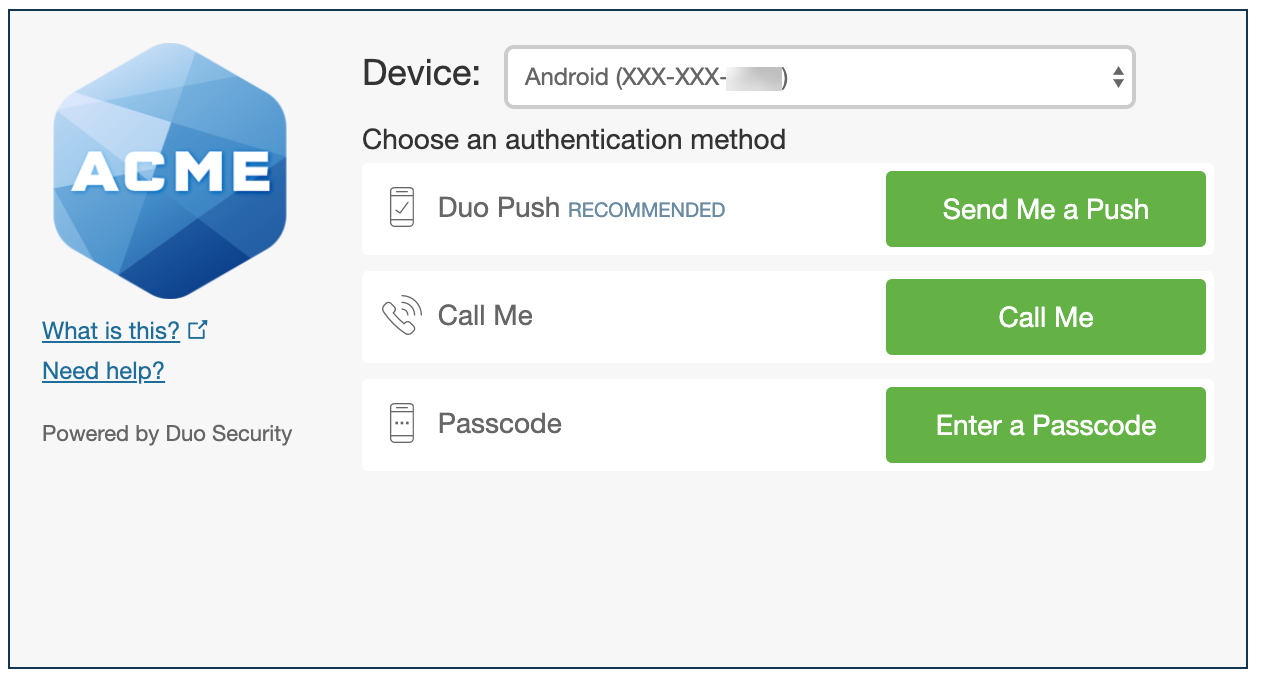Image resolution: width=1261 pixels, height=680 pixels.
Task: Open the "What is this?" link
Action: pos(111,330)
